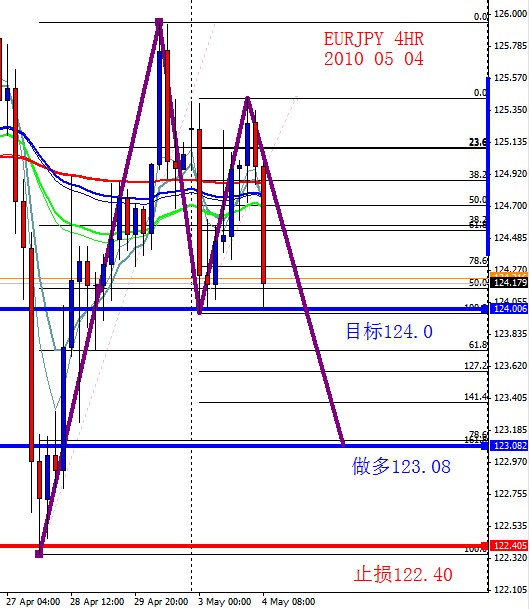
Task: Select the 23.6 Fibonacci level label
Action: pyautogui.click(x=478, y=142)
